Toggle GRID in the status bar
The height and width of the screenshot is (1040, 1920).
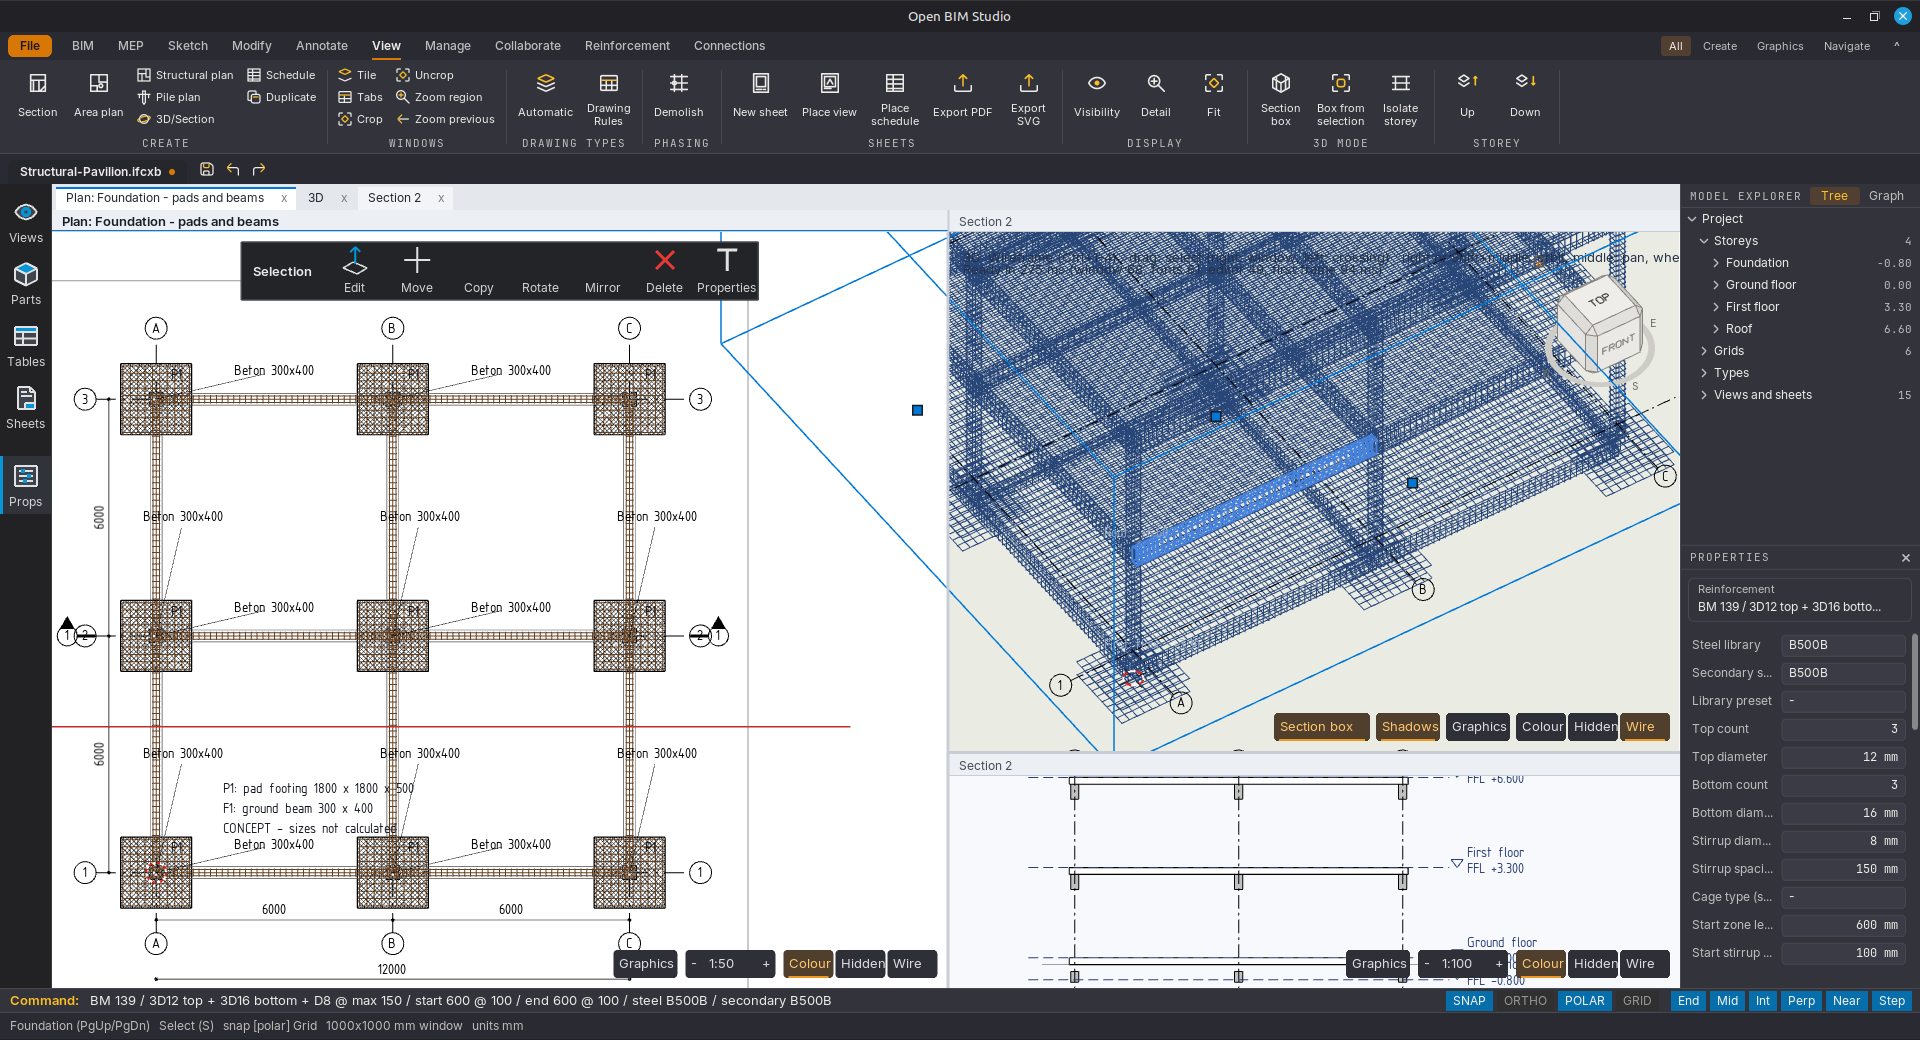1637,1001
